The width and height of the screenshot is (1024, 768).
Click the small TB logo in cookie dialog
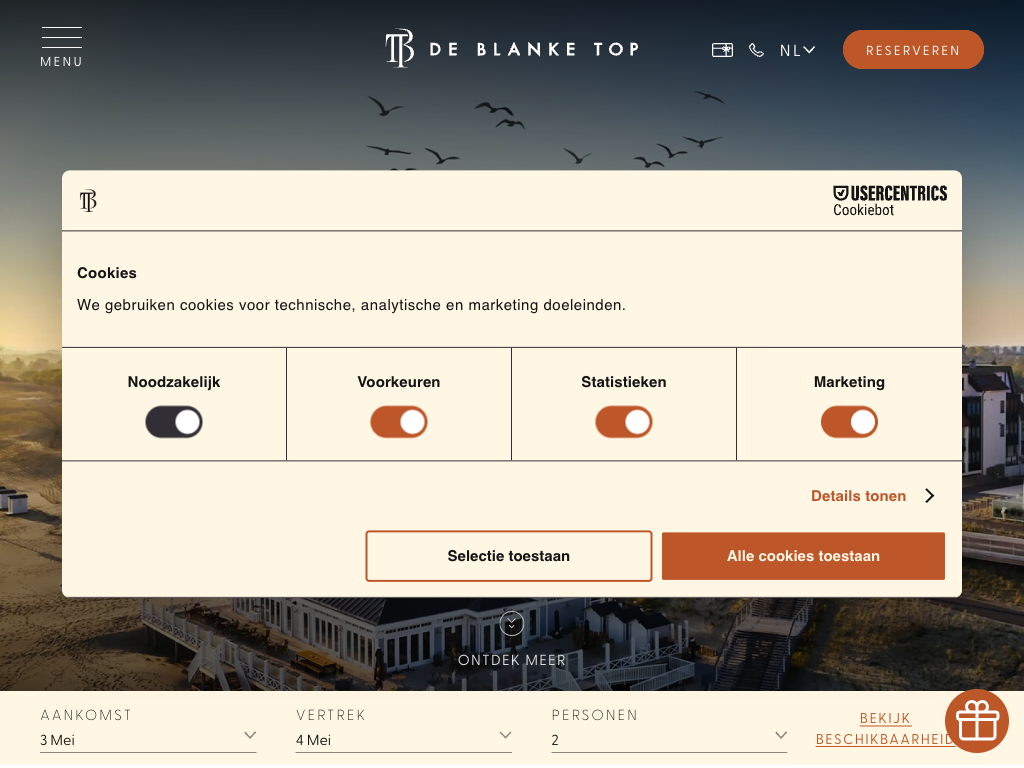[x=88, y=201]
